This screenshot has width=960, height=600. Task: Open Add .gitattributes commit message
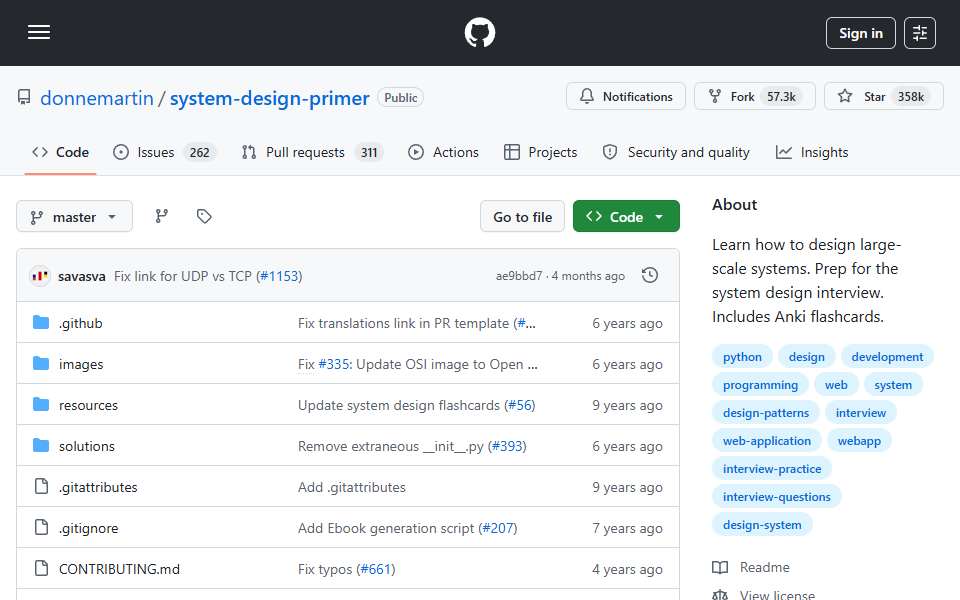[x=351, y=487]
